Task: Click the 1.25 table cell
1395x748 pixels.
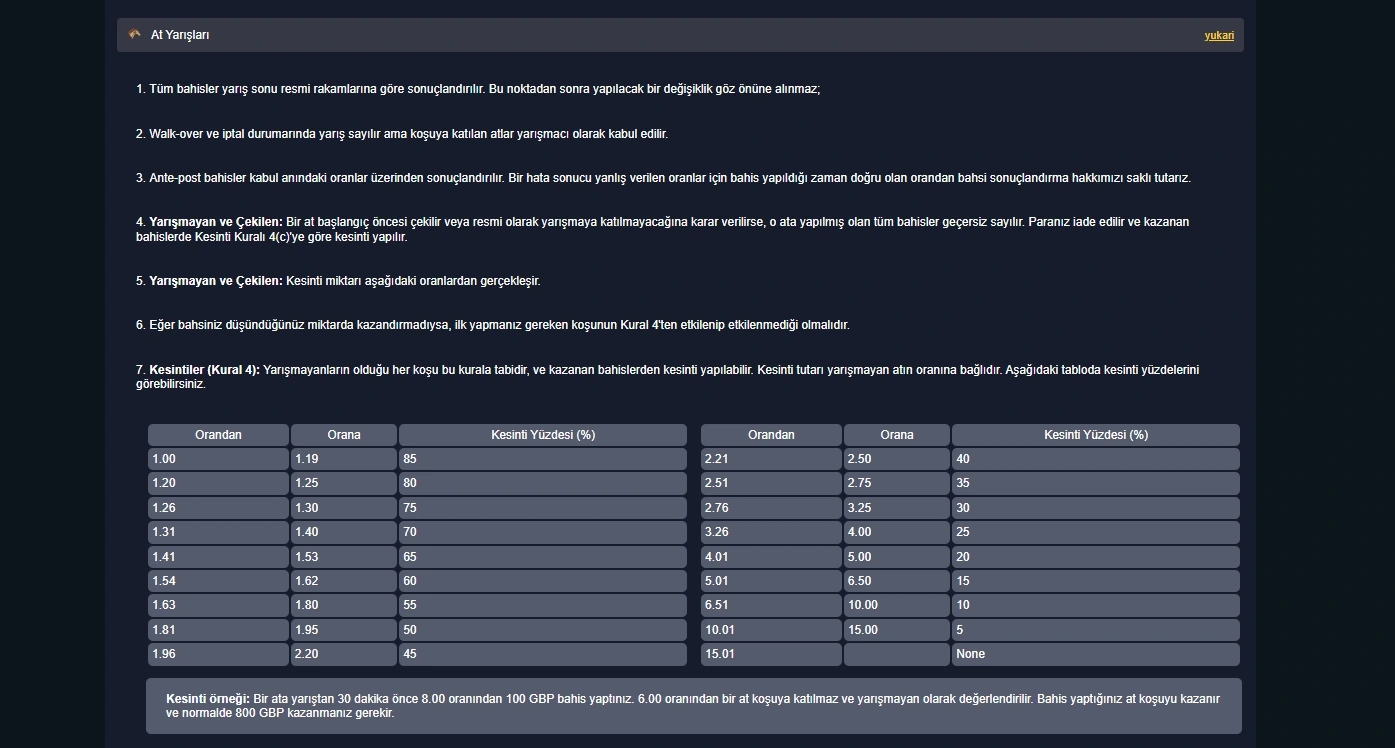Action: coord(344,483)
